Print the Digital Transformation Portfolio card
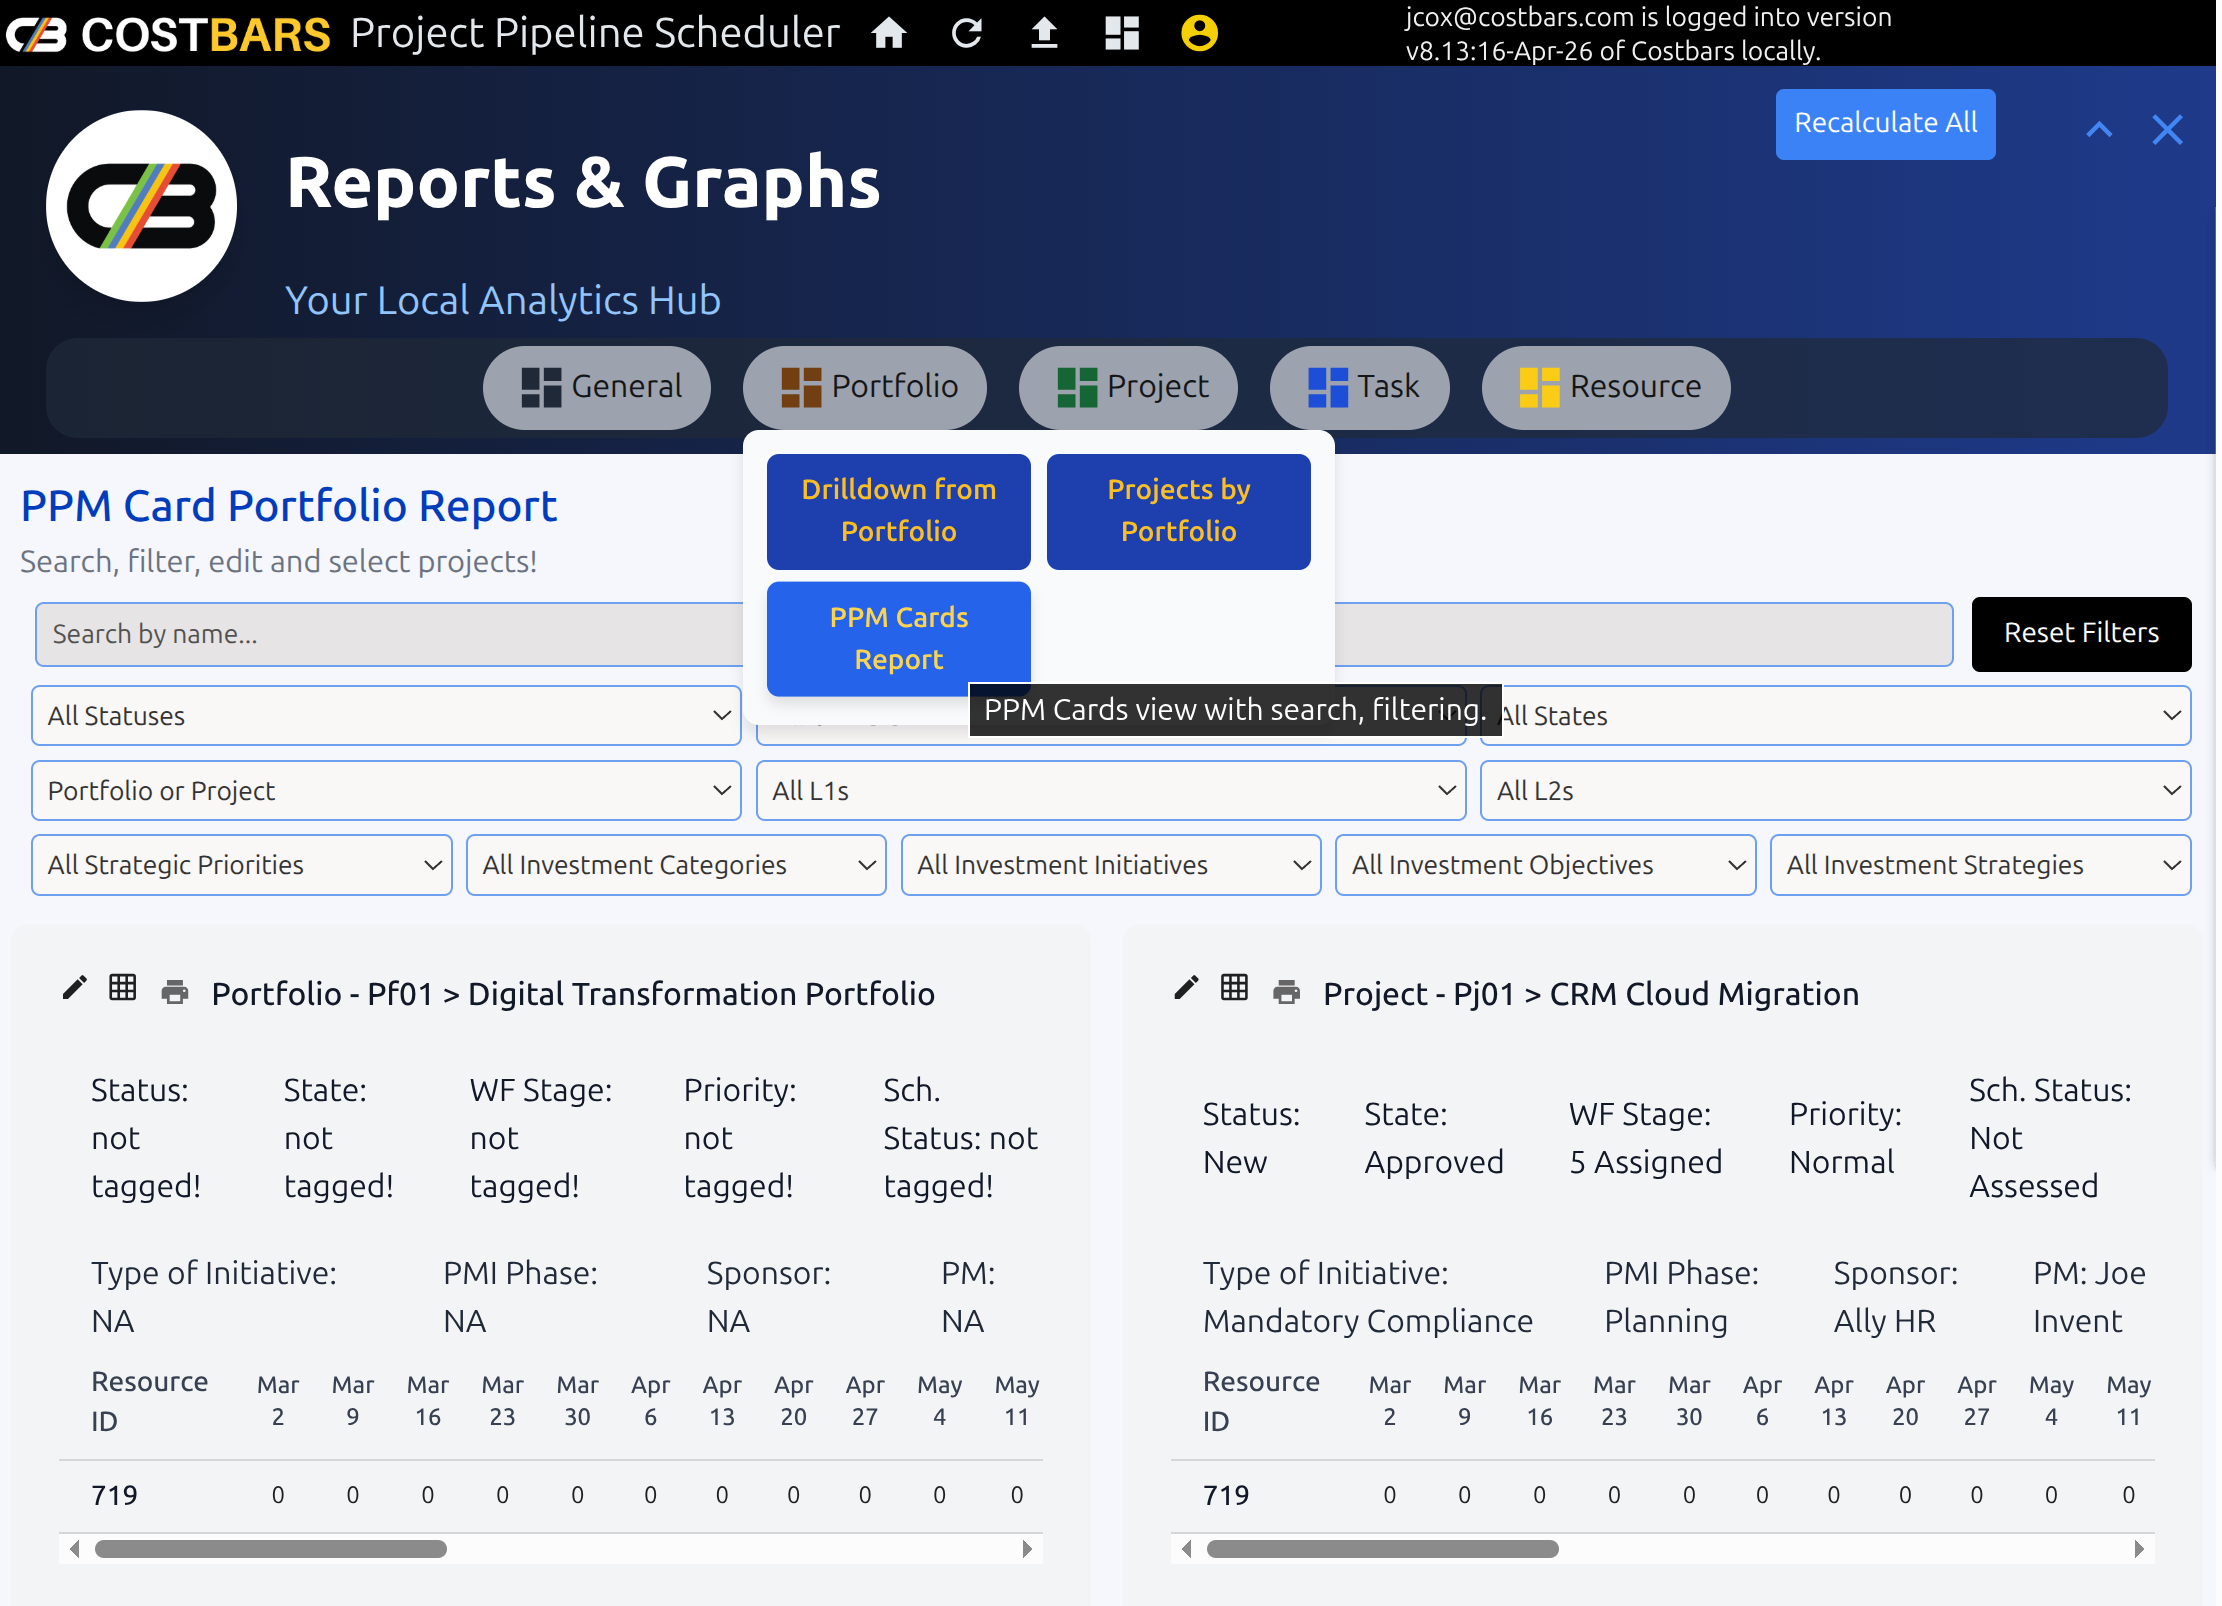The image size is (2222, 1606). pos(175,991)
